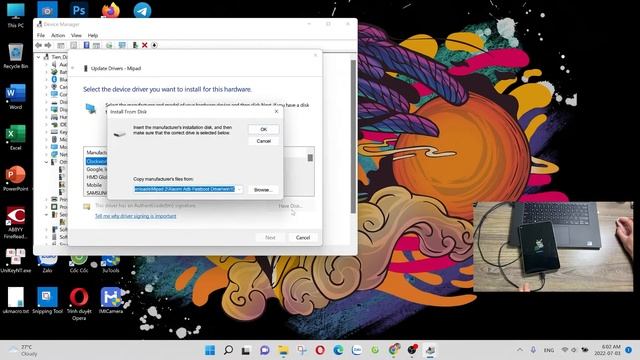Open Microsoft Edge from taskbar
This screenshot has width=640, height=360.
coord(338,350)
